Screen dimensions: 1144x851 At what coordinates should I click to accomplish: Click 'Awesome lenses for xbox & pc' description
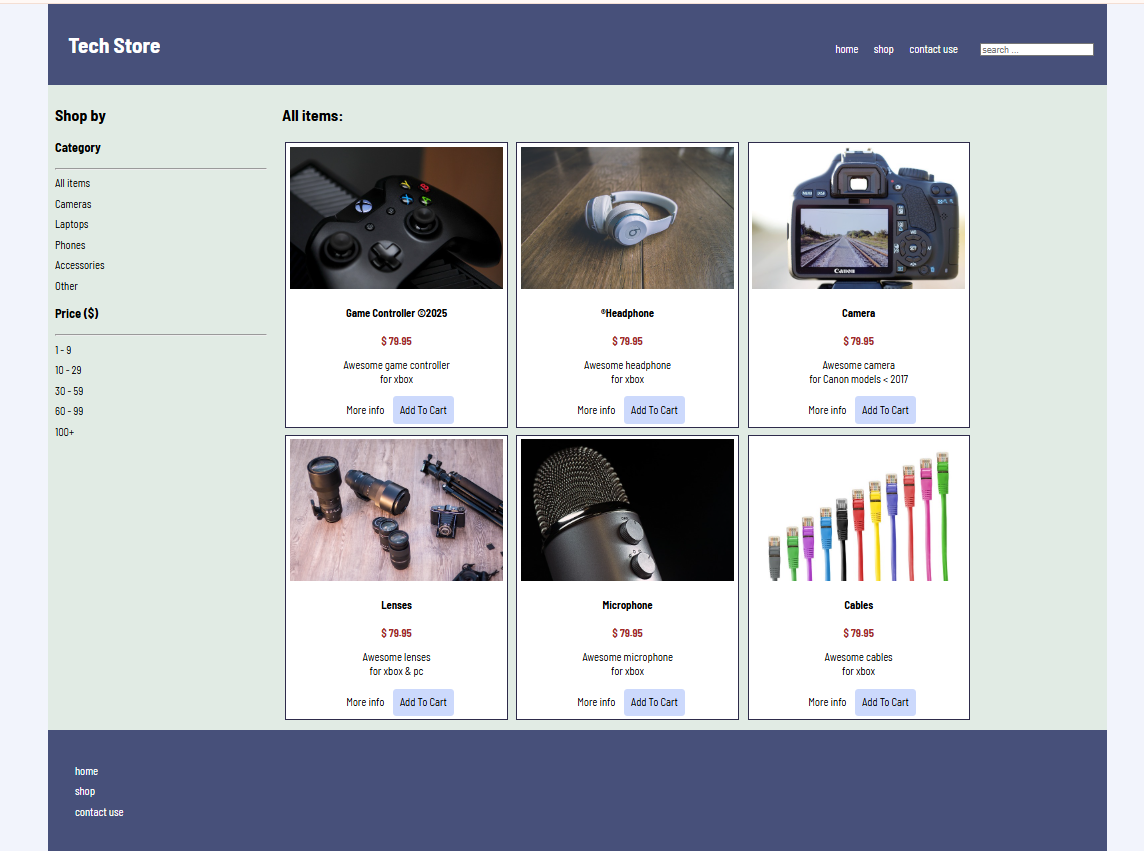(x=396, y=664)
